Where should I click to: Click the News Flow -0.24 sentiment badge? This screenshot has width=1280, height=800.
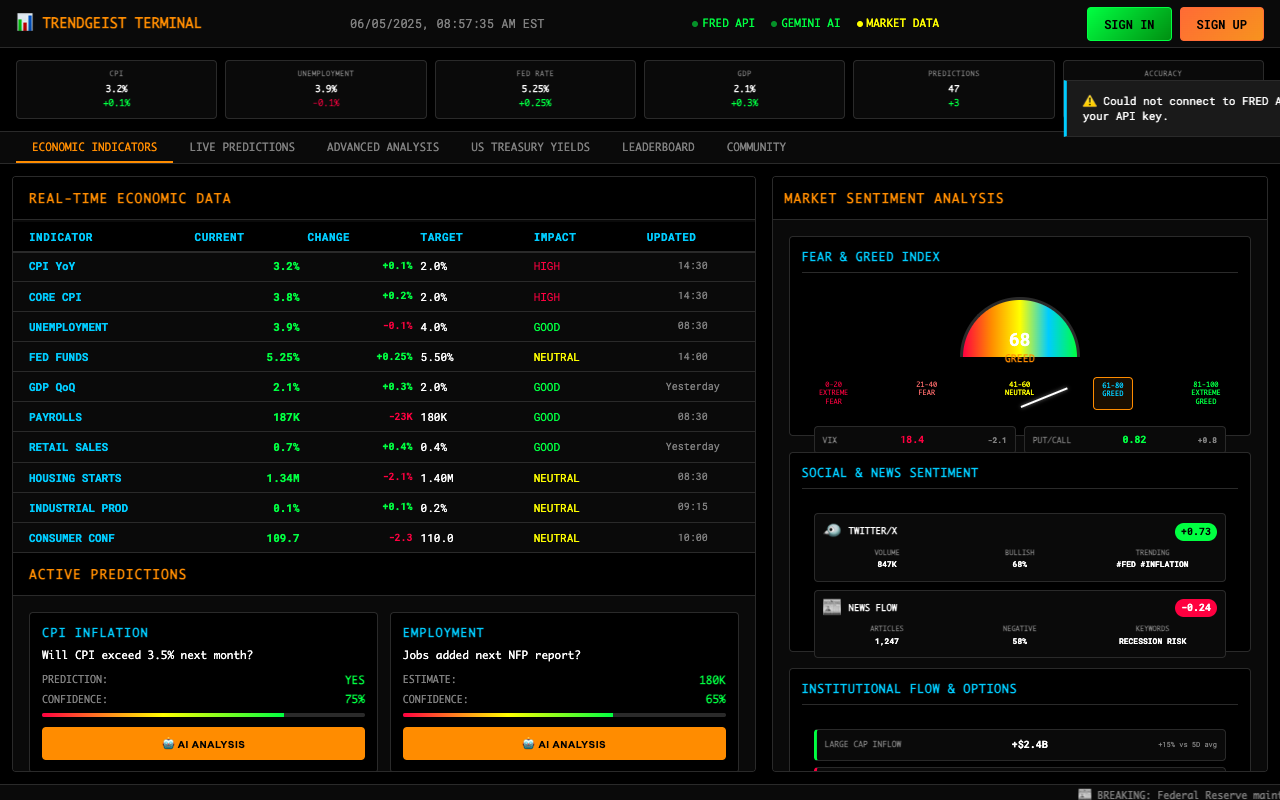point(1196,608)
